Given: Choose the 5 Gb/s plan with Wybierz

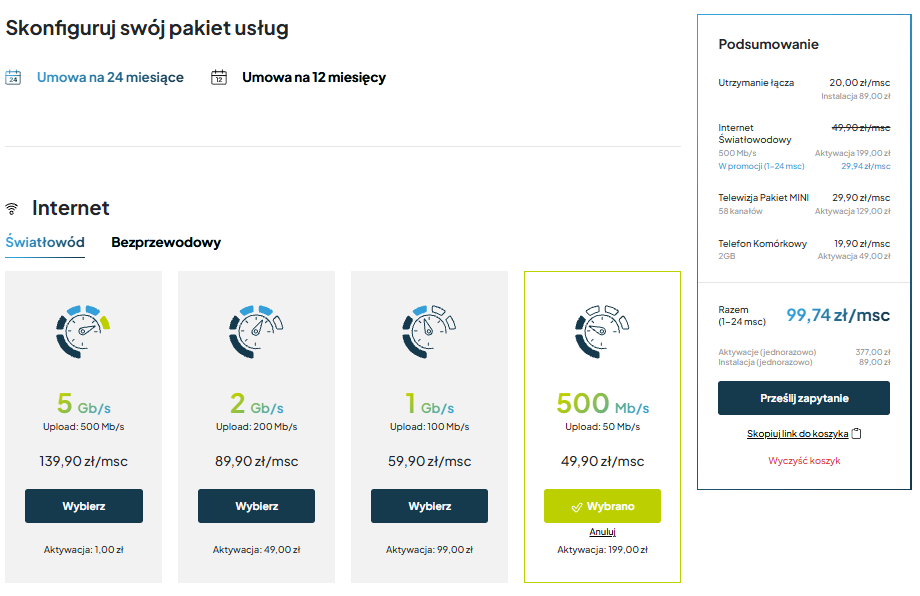Looking at the screenshot, I should click(83, 506).
